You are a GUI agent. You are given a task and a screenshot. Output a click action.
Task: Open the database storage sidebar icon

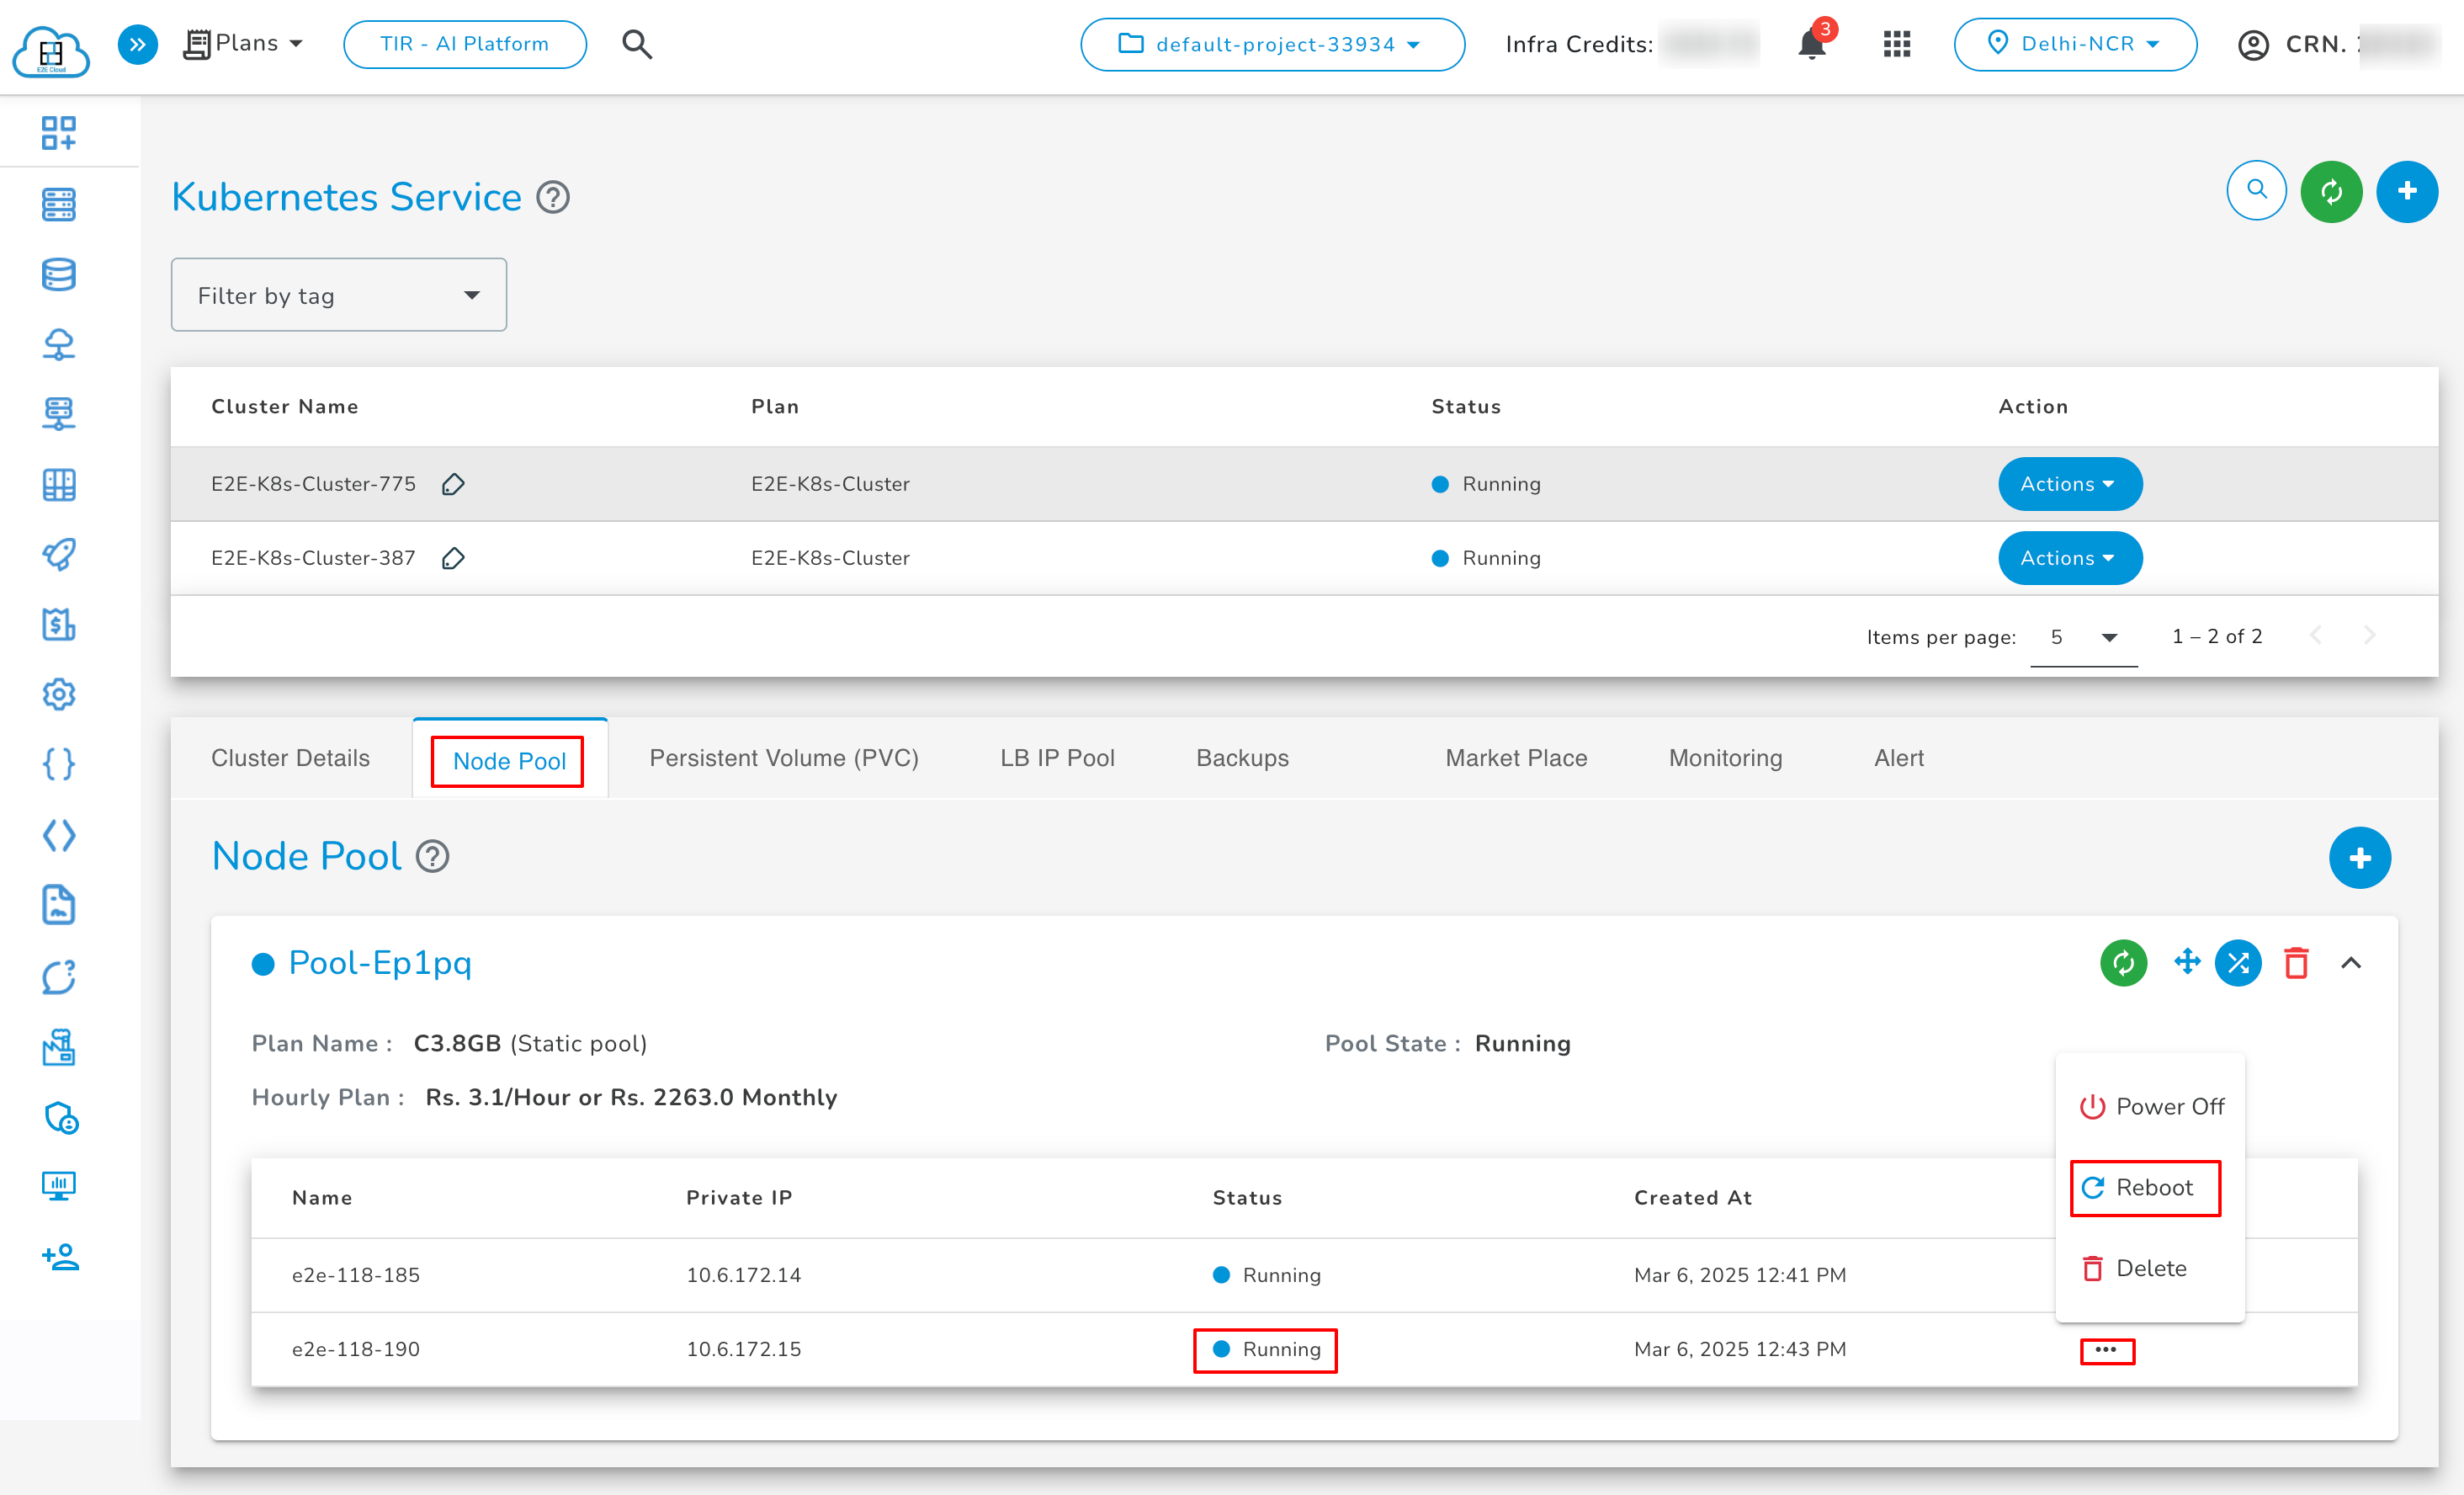pyautogui.click(x=59, y=274)
